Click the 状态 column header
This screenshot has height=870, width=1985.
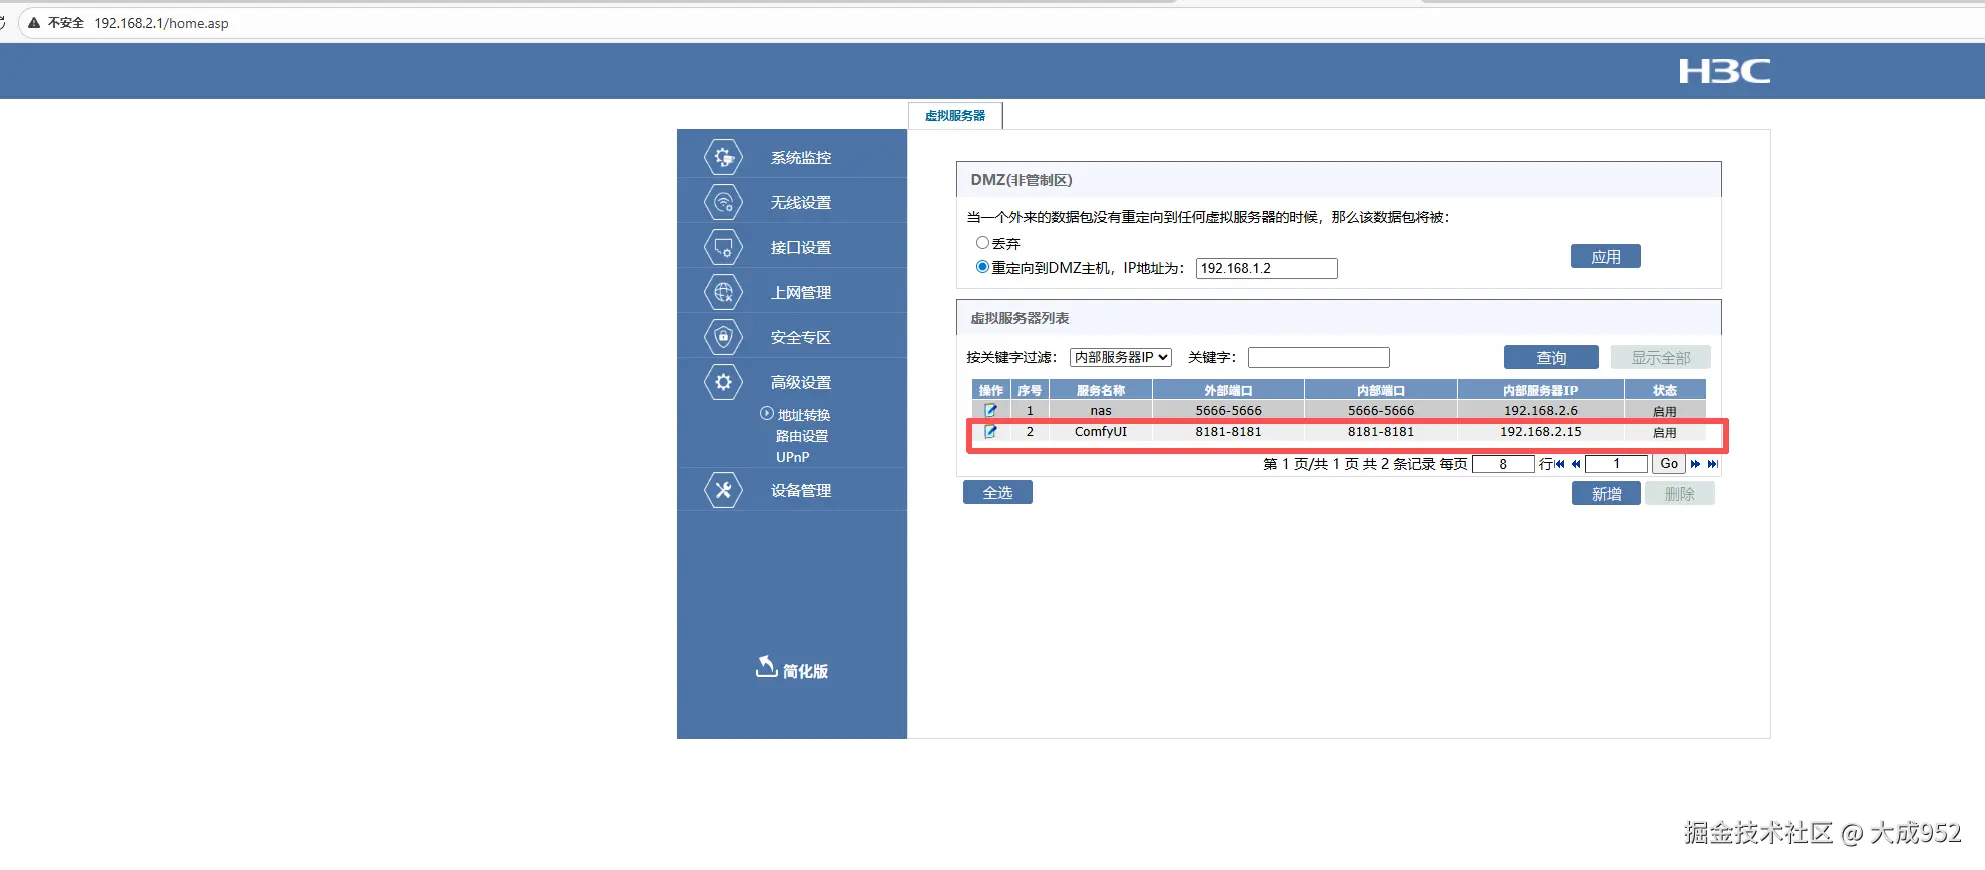1664,390
